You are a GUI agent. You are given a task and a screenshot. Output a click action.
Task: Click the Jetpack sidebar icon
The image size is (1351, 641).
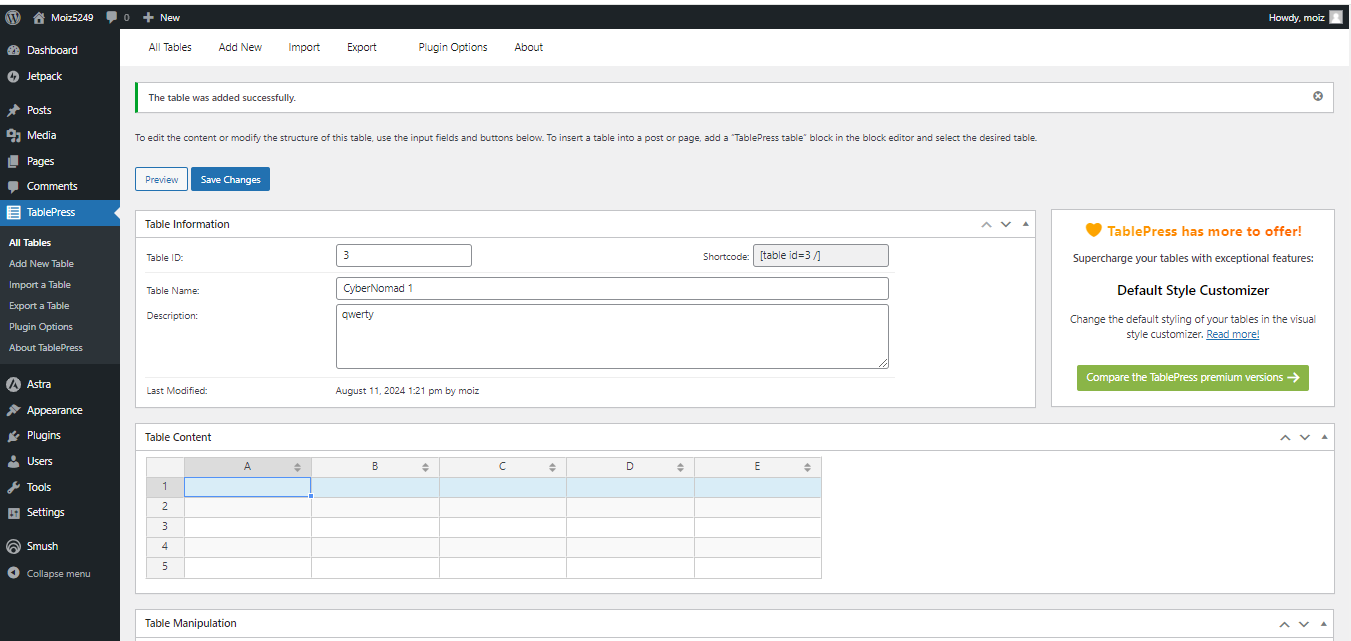coord(13,76)
